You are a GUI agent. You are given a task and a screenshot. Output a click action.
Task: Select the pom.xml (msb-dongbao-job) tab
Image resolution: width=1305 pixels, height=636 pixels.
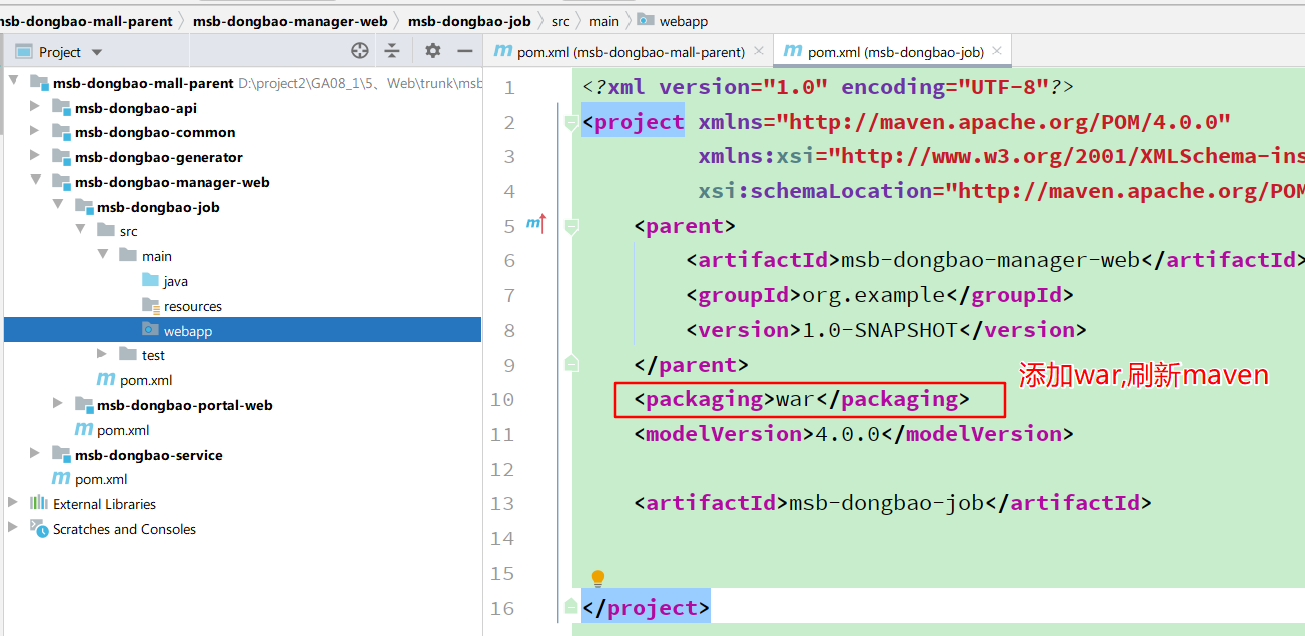895,52
